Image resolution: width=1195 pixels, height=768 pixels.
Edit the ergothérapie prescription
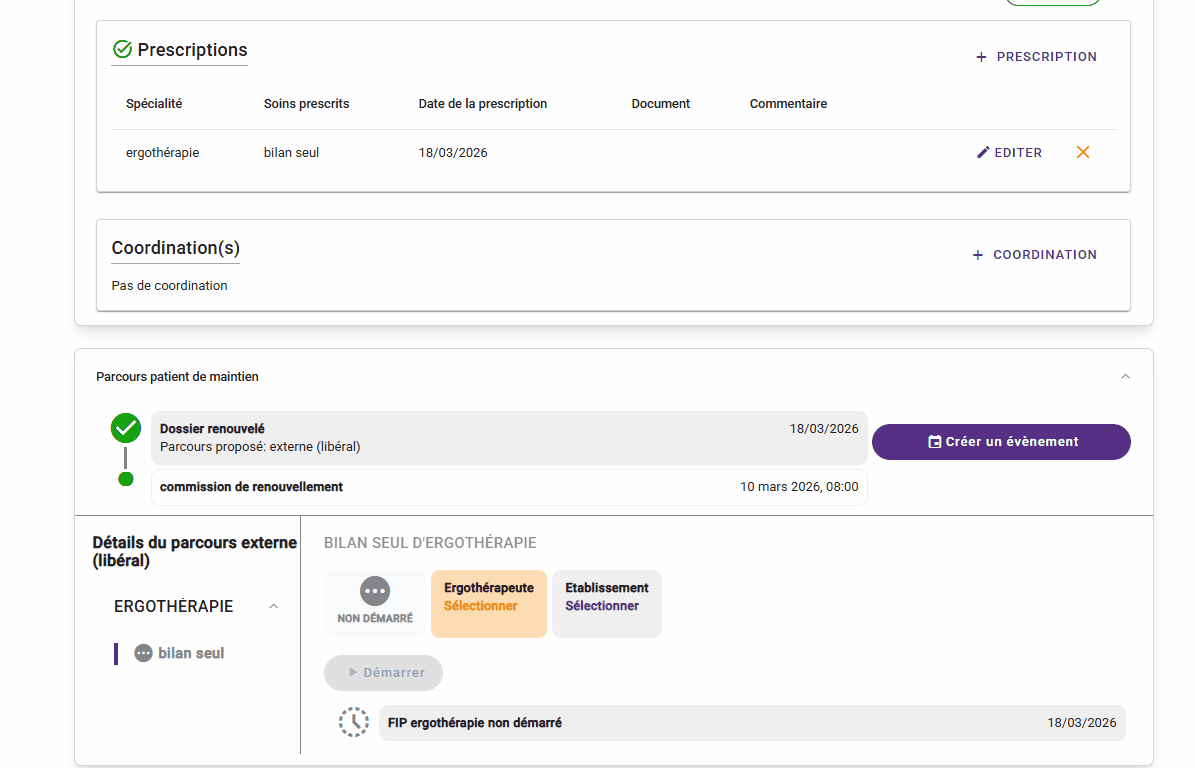point(1009,153)
